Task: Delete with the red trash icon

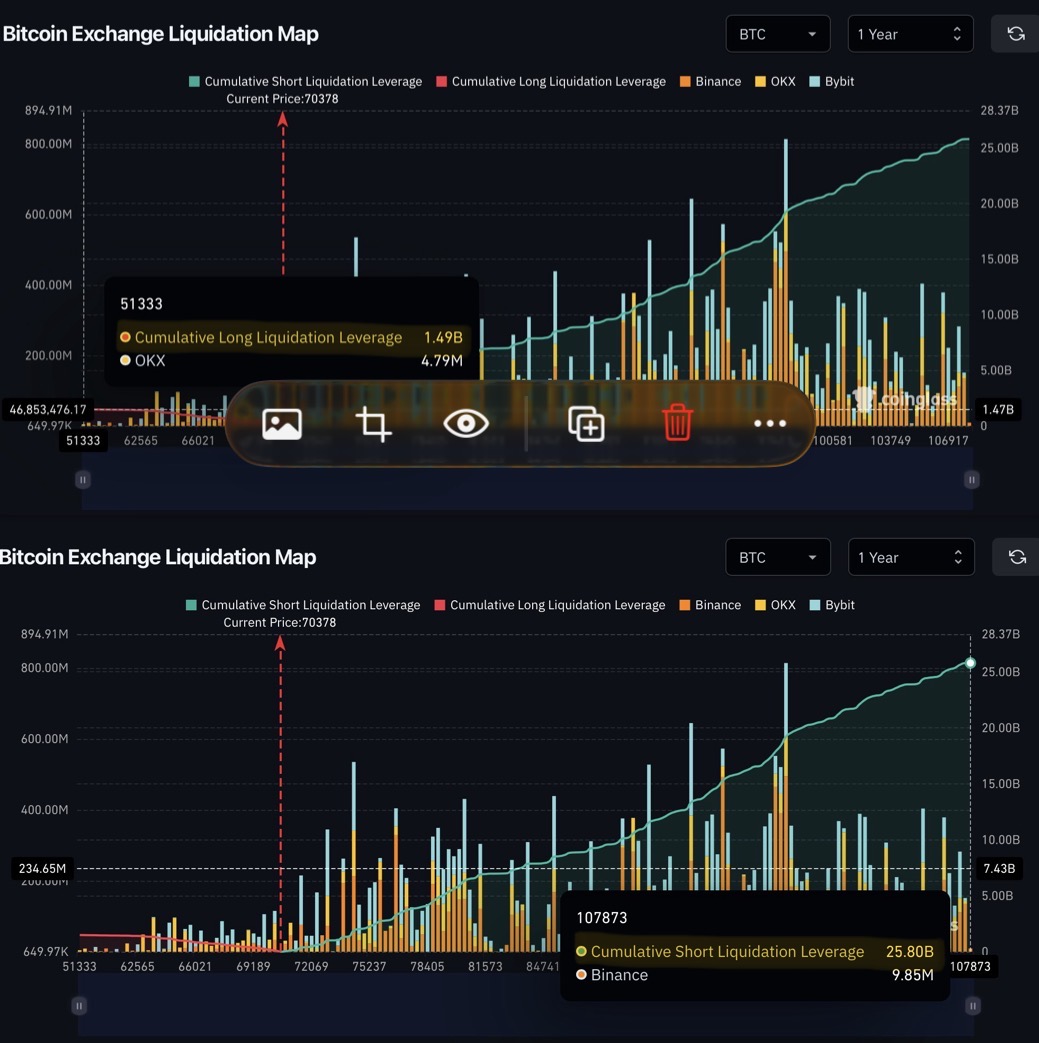Action: (x=677, y=422)
